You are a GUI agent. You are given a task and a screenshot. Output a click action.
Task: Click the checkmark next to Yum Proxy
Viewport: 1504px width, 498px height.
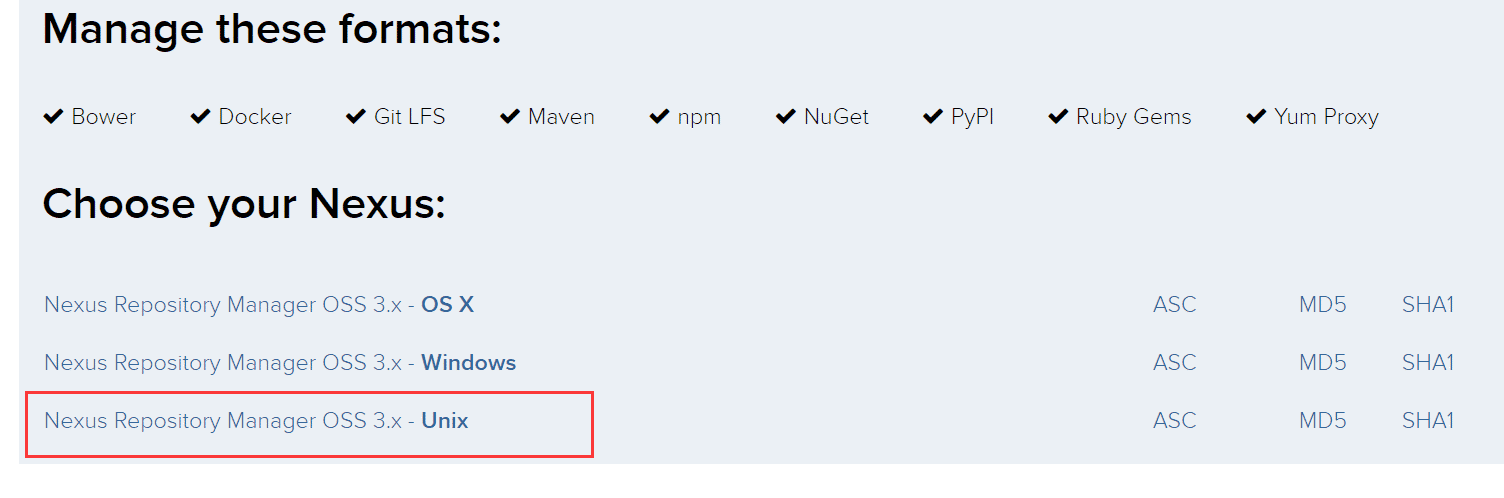[x=1256, y=117]
